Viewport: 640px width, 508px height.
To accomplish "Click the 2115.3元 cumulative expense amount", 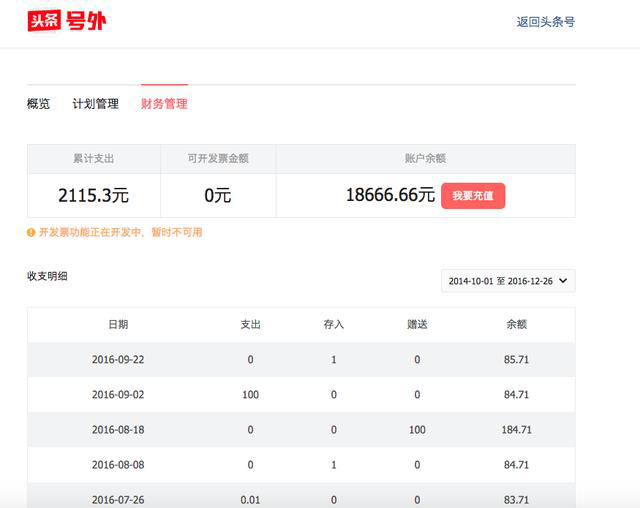I will click(x=93, y=196).
